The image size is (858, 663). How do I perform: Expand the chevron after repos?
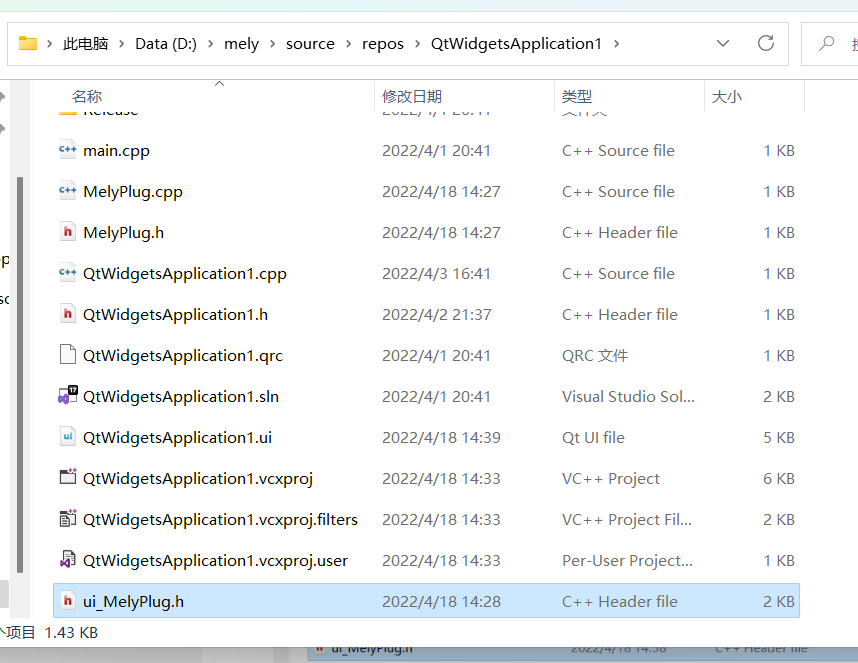click(417, 44)
